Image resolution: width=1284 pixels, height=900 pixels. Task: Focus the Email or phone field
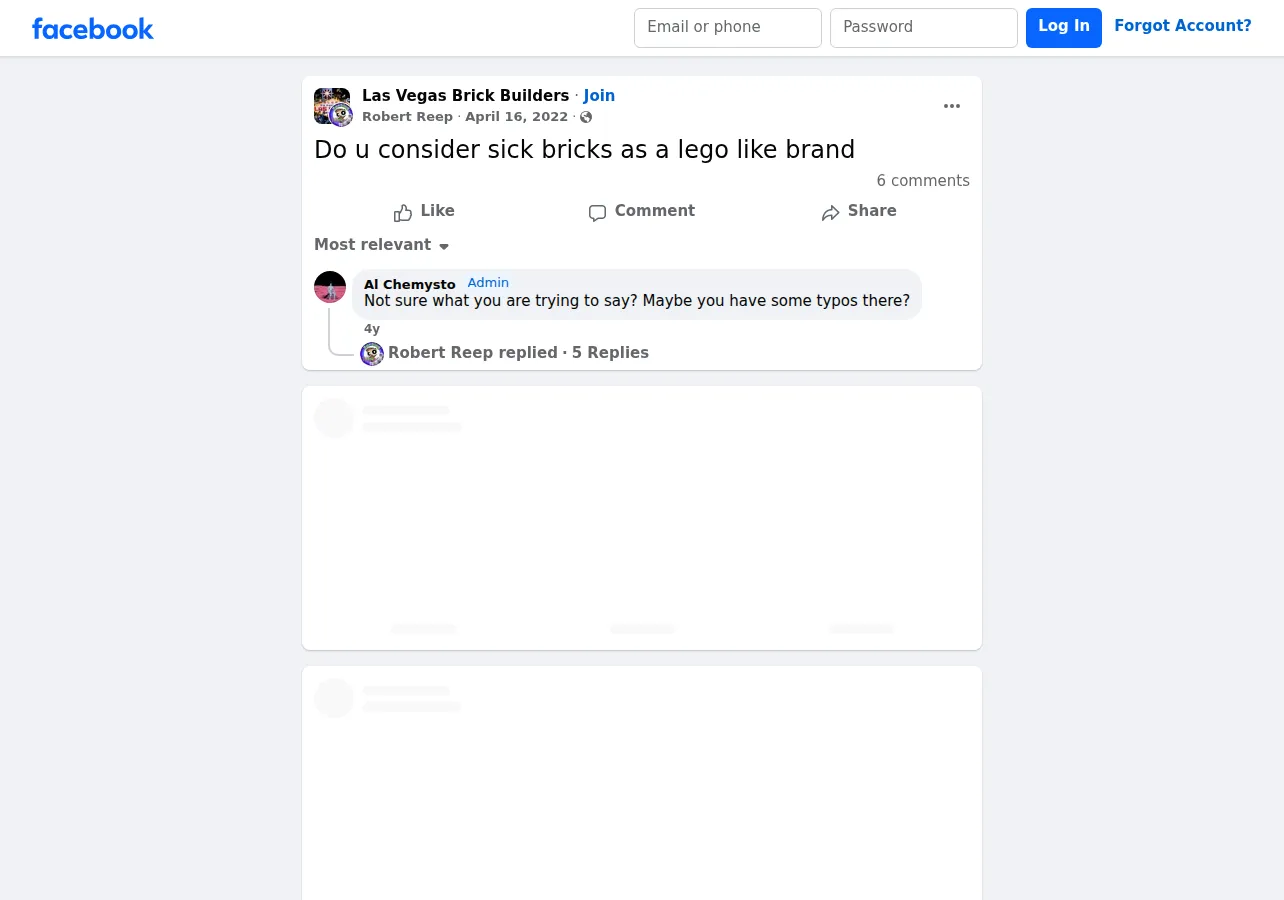(728, 28)
